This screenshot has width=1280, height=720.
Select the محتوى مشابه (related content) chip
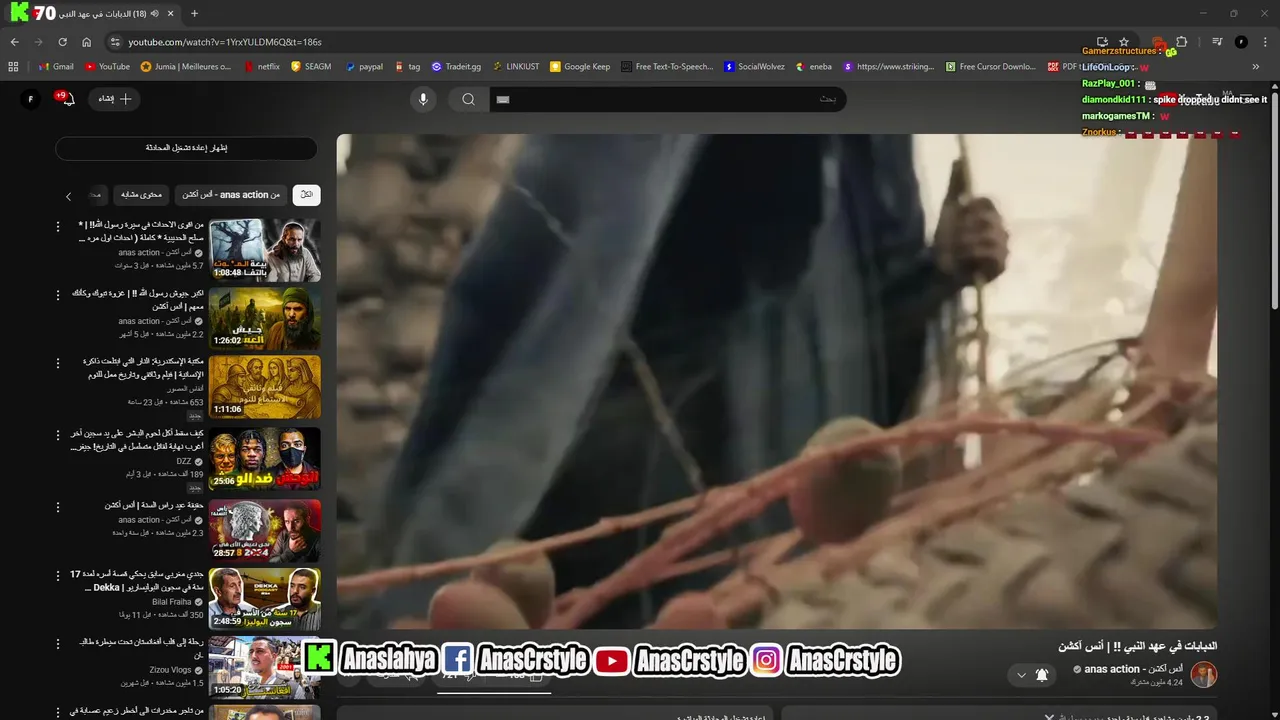point(141,195)
